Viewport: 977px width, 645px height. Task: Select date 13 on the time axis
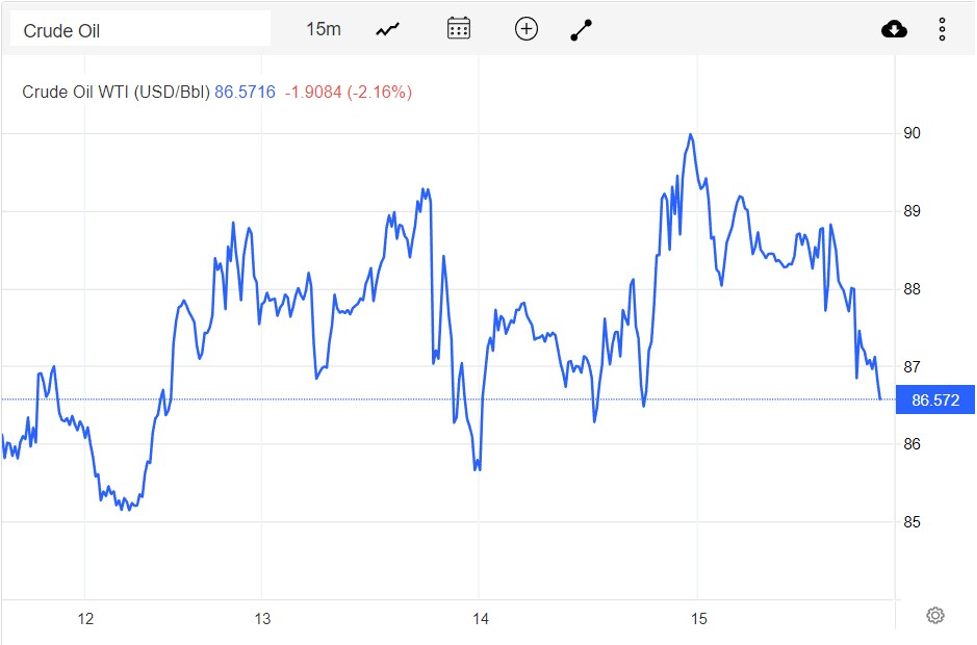(262, 619)
